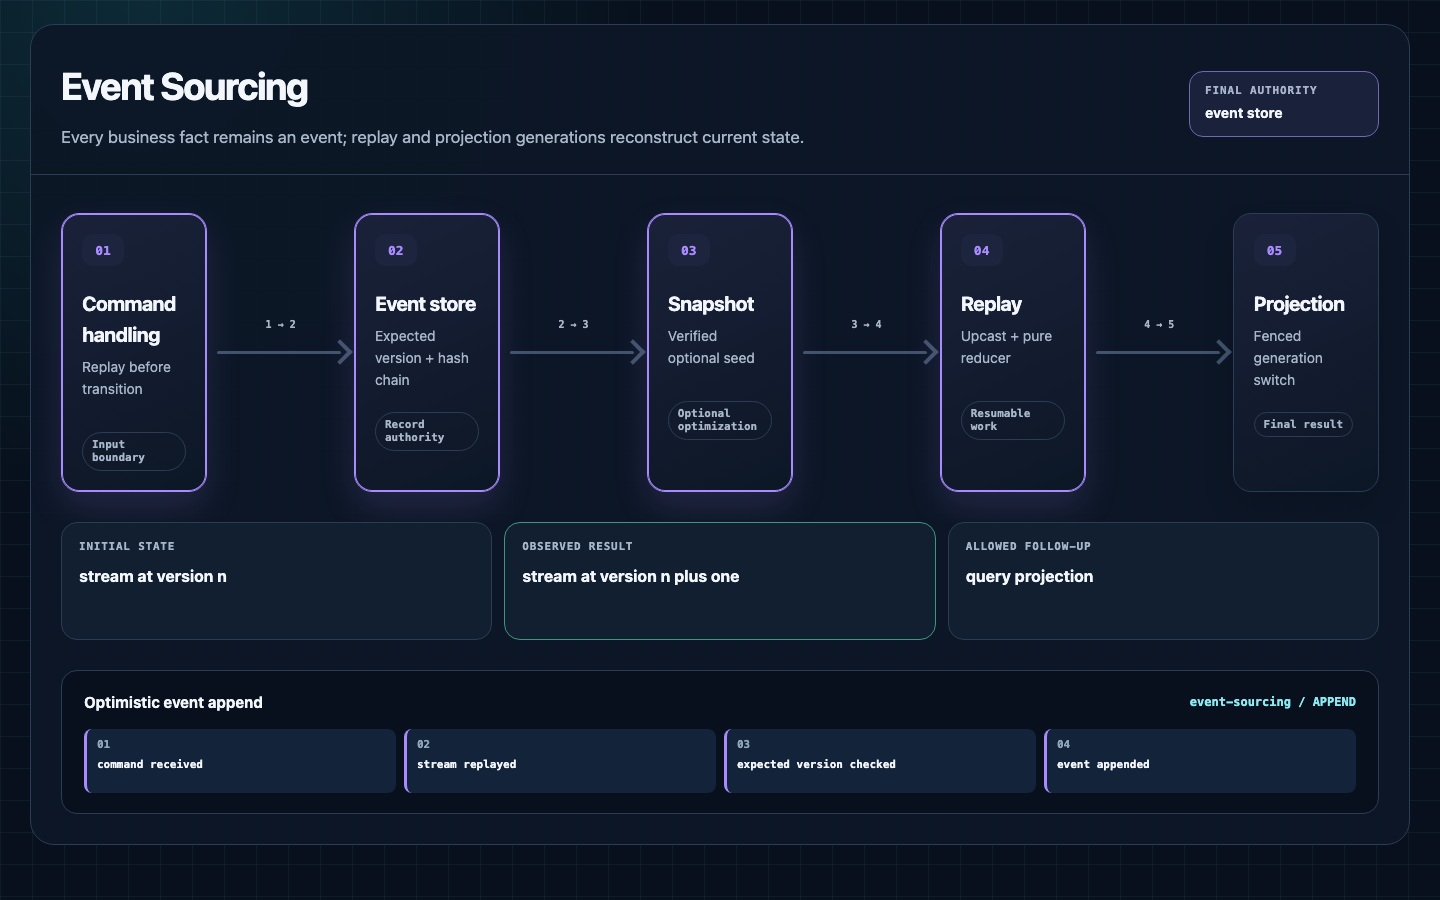Open the Projection stage card
1440x900 pixels.
pos(1306,352)
